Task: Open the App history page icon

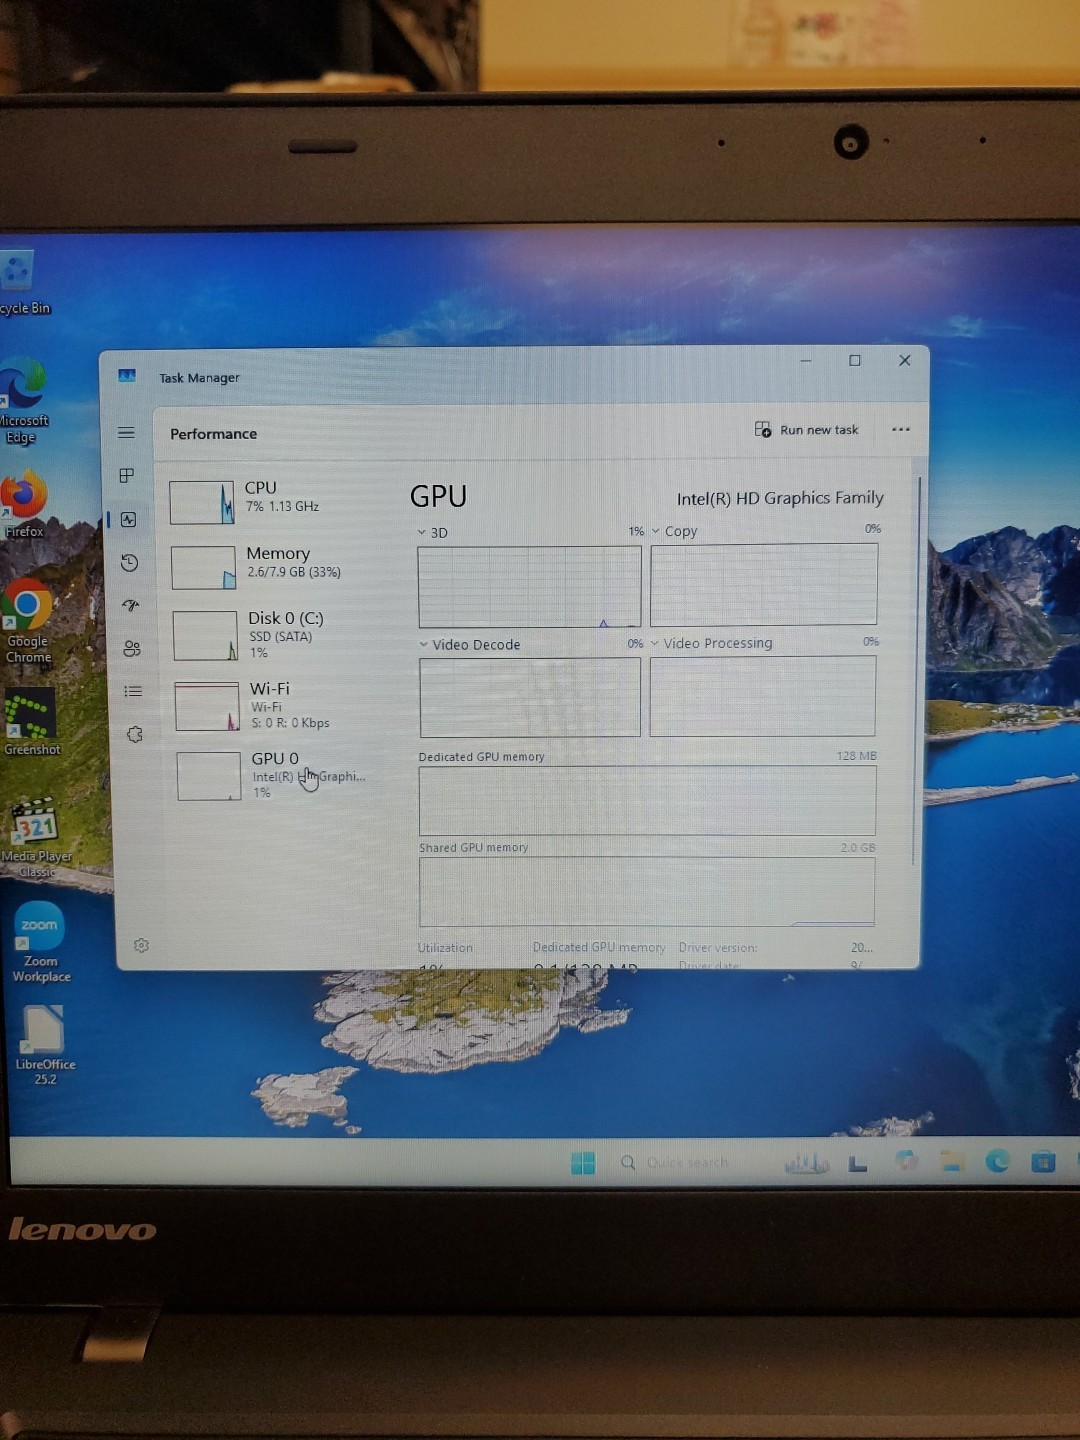Action: [129, 563]
